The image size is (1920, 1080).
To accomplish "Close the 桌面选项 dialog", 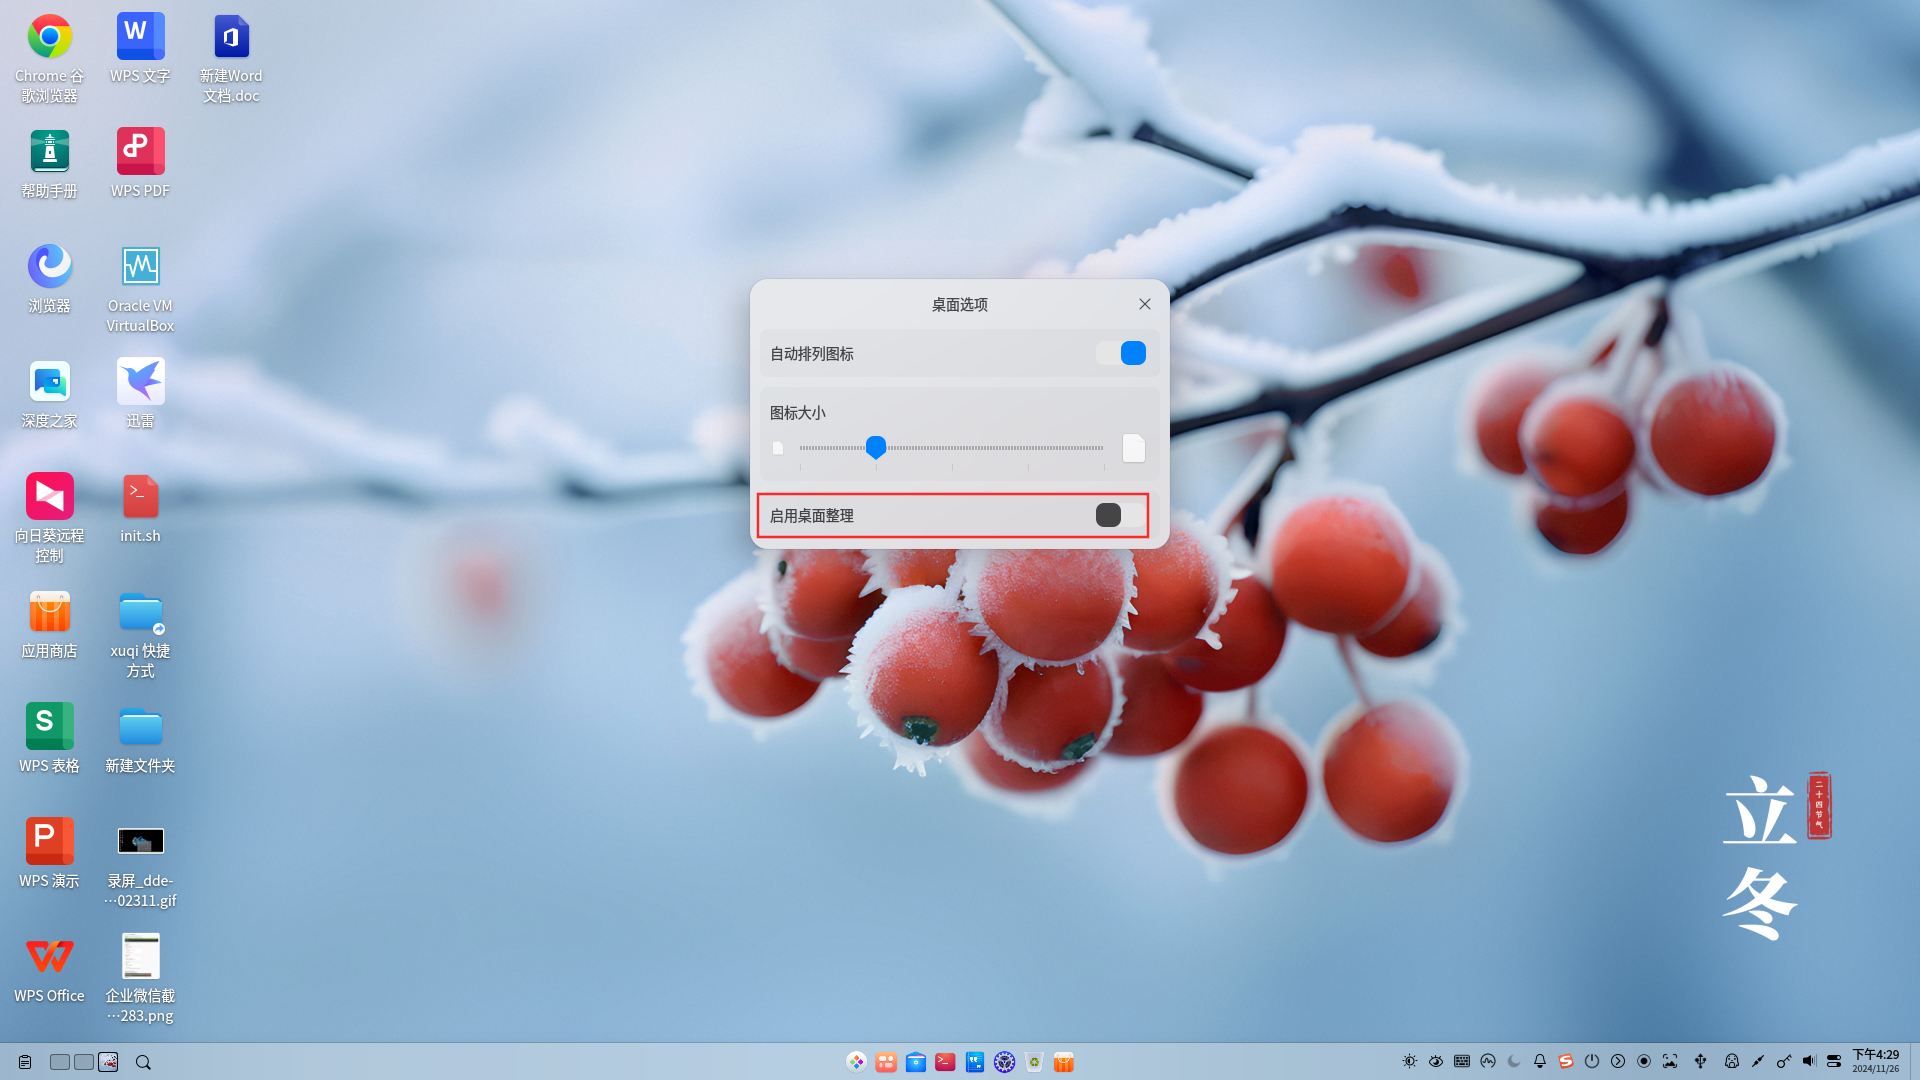I will click(x=1145, y=304).
